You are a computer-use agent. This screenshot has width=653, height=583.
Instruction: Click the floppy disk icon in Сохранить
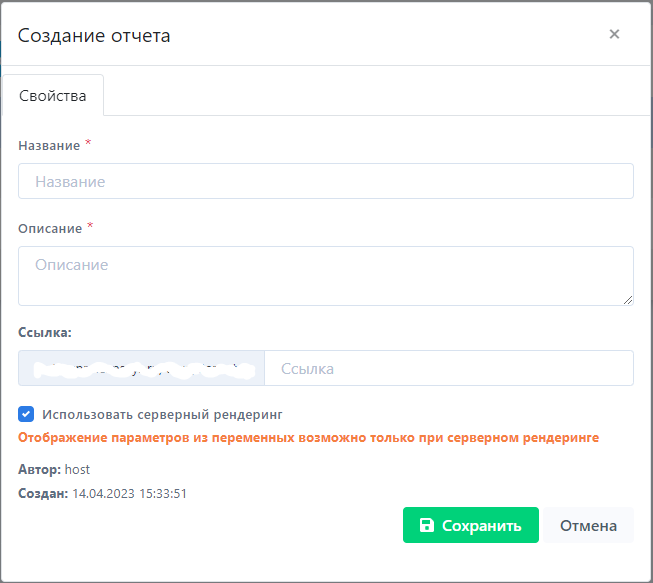(x=427, y=526)
